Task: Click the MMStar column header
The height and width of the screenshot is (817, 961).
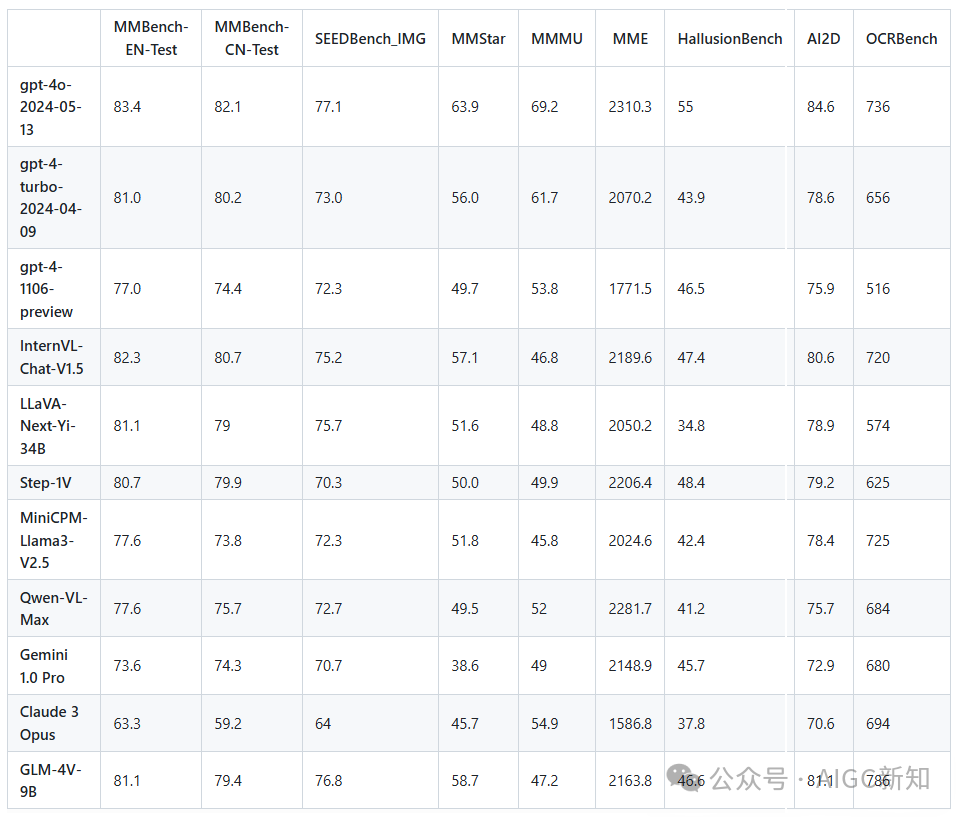Action: click(x=478, y=39)
